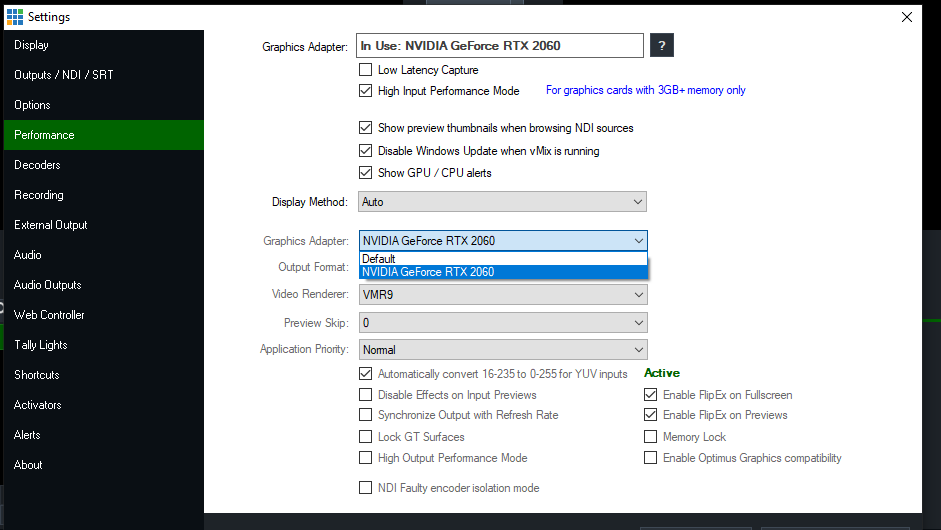941x530 pixels.
Task: Select NVIDIA GeForce RTX 2060 list option
Action: 503,272
